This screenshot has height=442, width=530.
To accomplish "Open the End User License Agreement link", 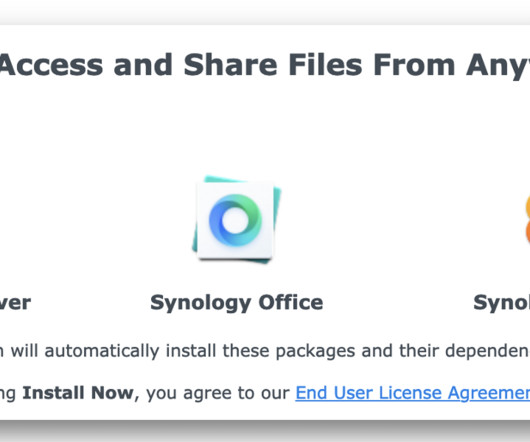I will pyautogui.click(x=412, y=393).
